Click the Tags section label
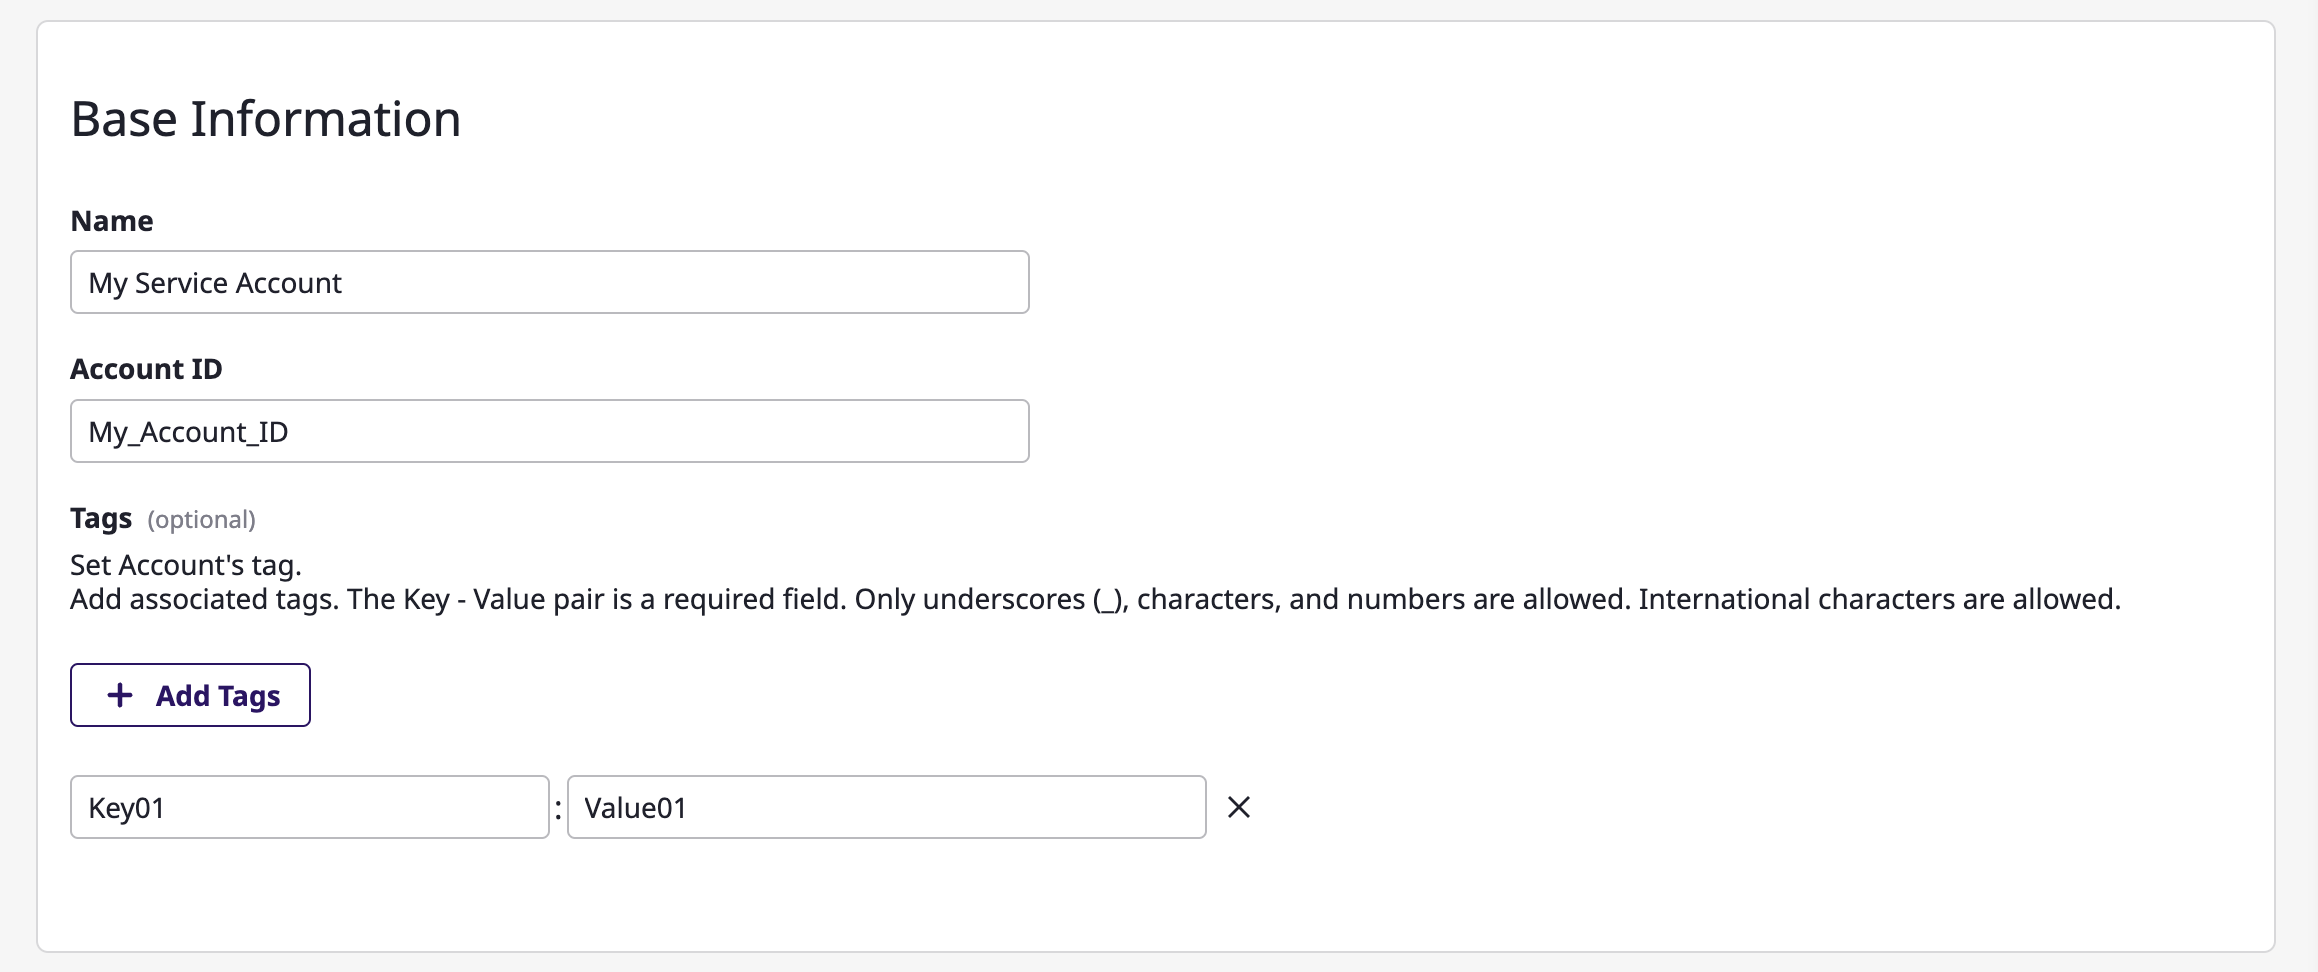The image size is (2318, 972). (x=101, y=518)
